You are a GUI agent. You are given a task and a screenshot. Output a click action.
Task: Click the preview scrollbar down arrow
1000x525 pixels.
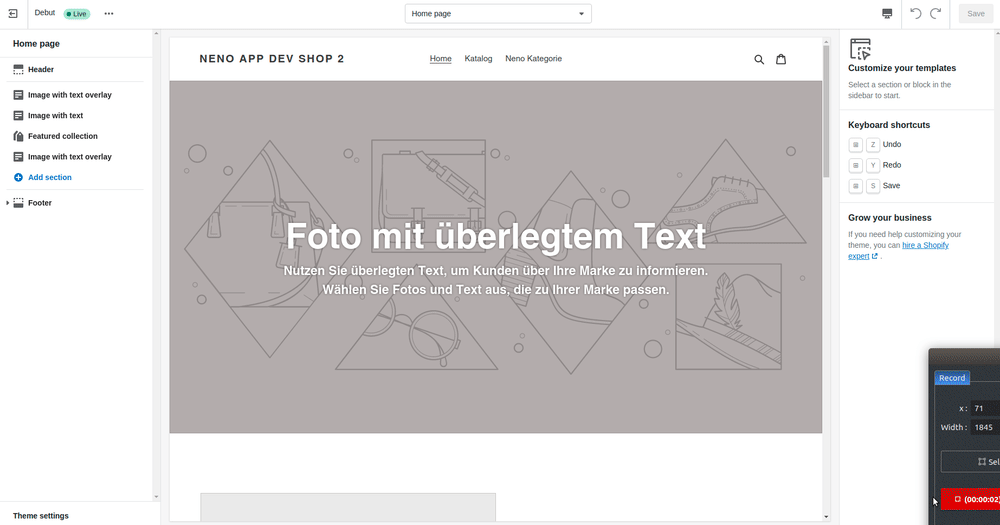click(826, 517)
